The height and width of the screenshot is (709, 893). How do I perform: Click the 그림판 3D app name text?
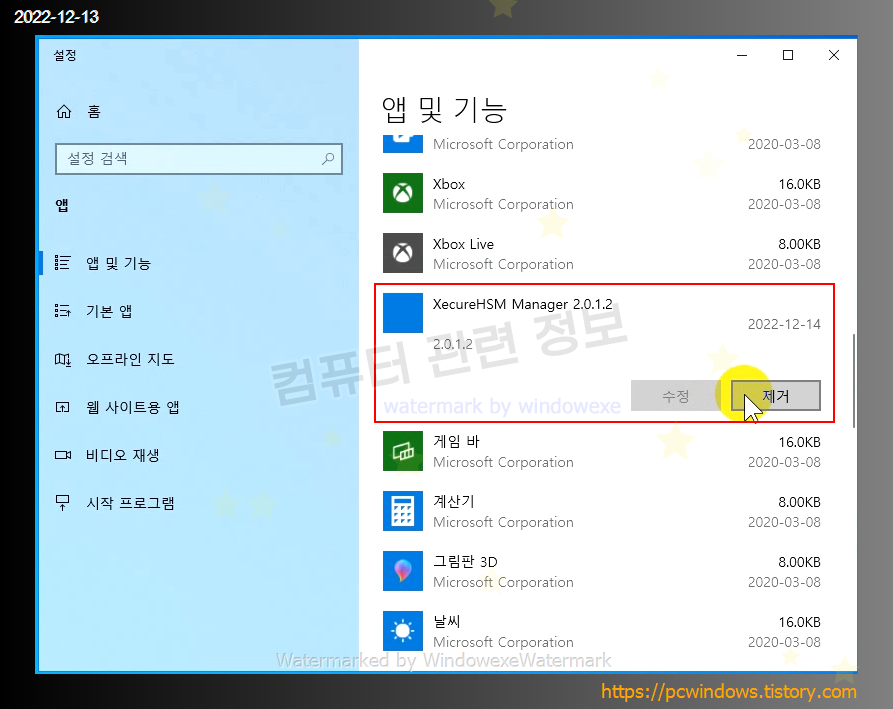465,562
